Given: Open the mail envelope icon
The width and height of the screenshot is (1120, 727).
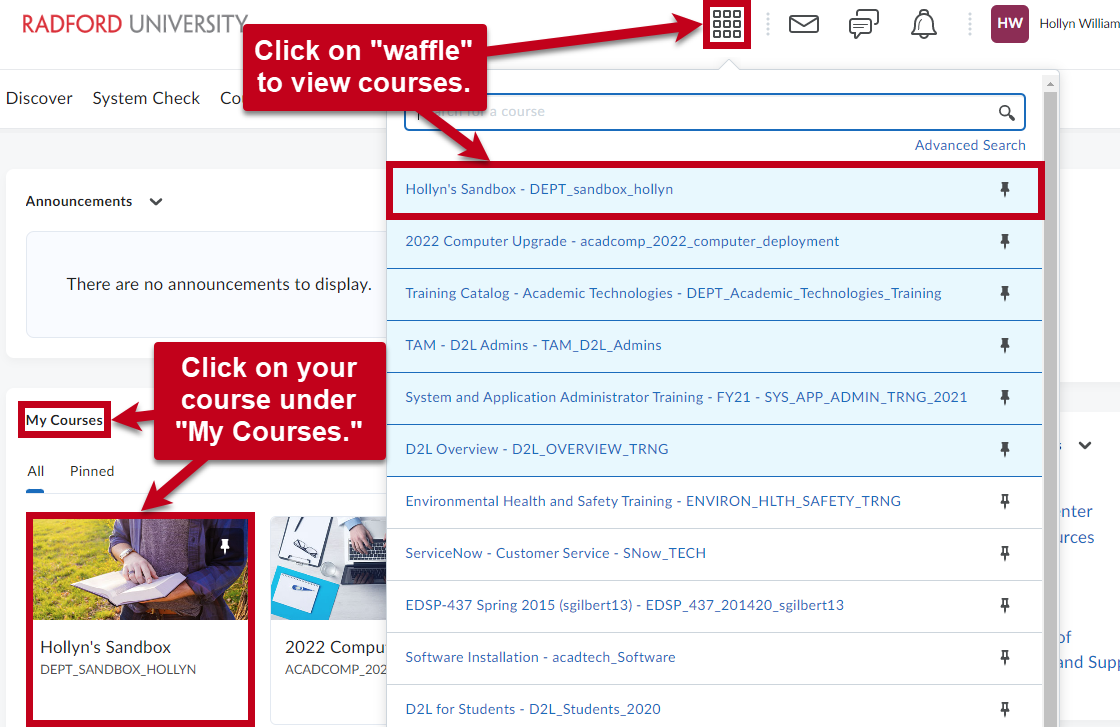Looking at the screenshot, I should pos(804,24).
